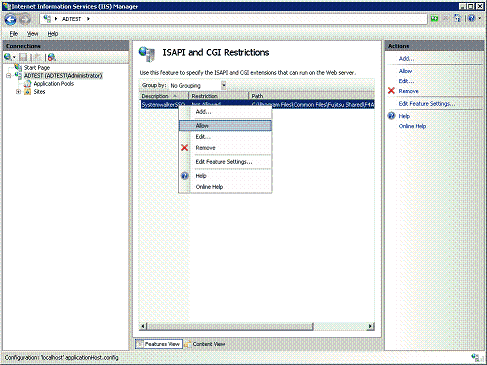The height and width of the screenshot is (365, 487).
Task: Click Online Help link in Actions pane
Action: (x=412, y=126)
